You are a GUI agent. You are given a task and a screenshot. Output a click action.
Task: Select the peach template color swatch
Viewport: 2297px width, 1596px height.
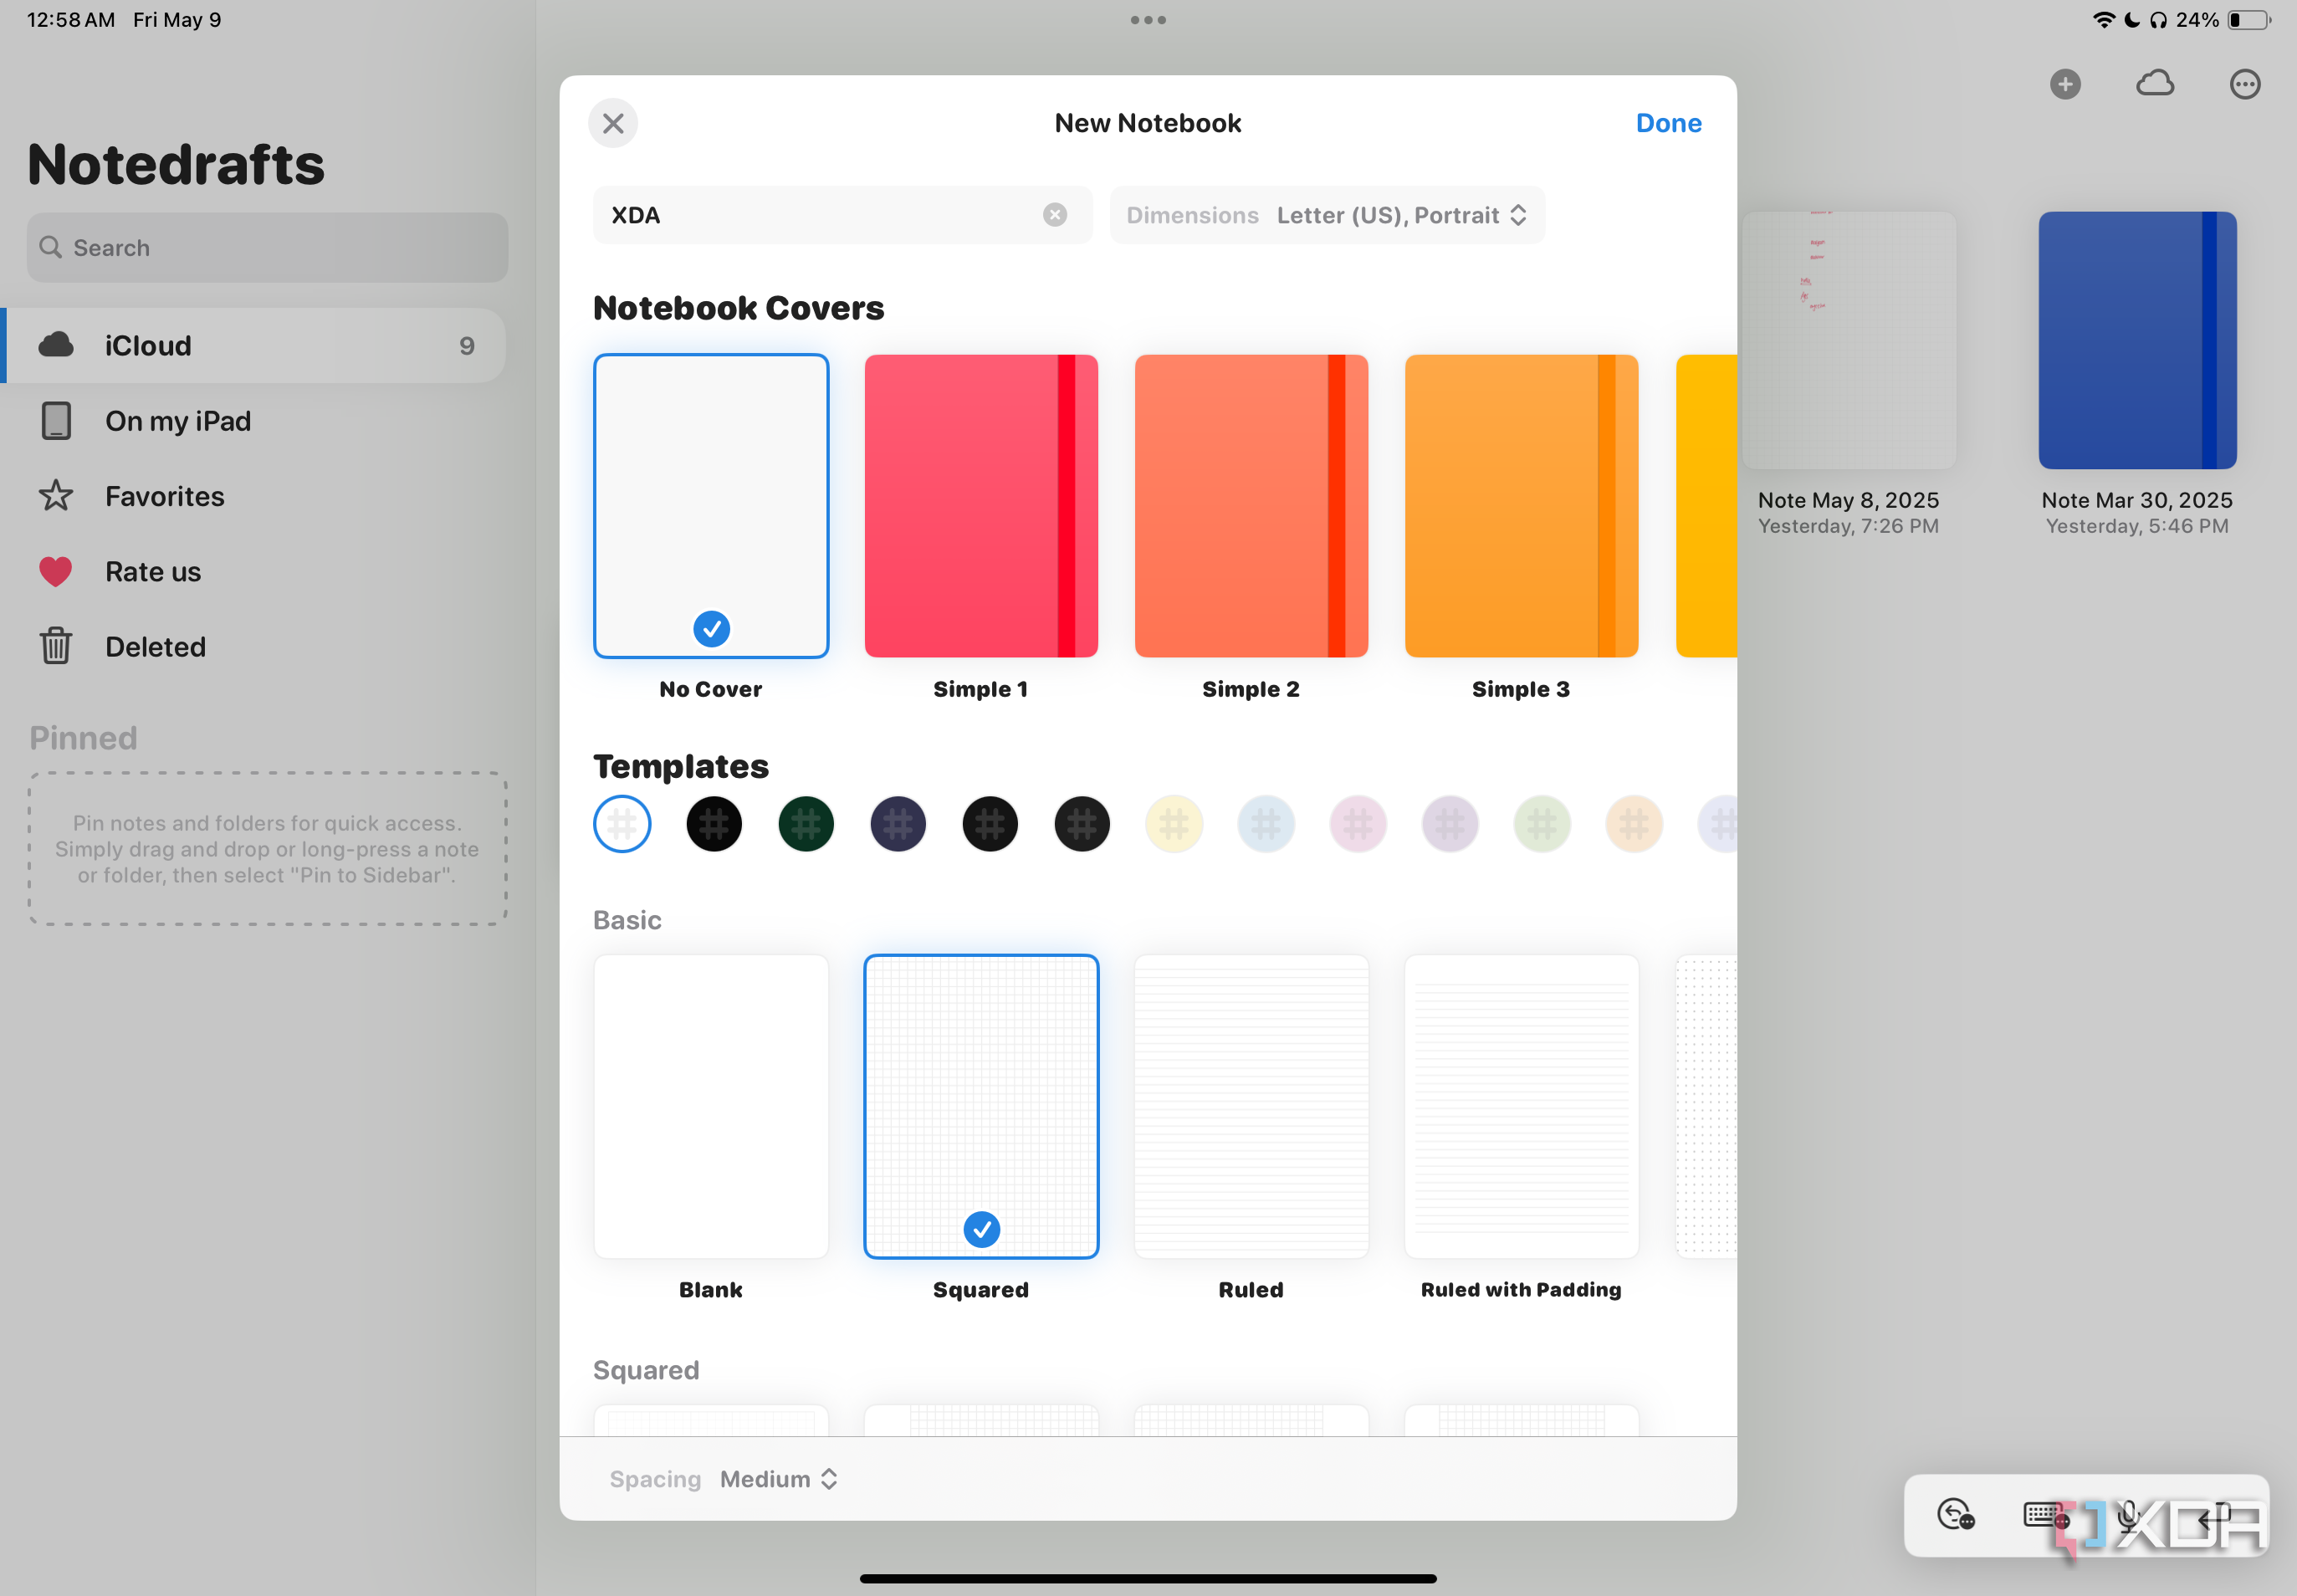click(1634, 824)
